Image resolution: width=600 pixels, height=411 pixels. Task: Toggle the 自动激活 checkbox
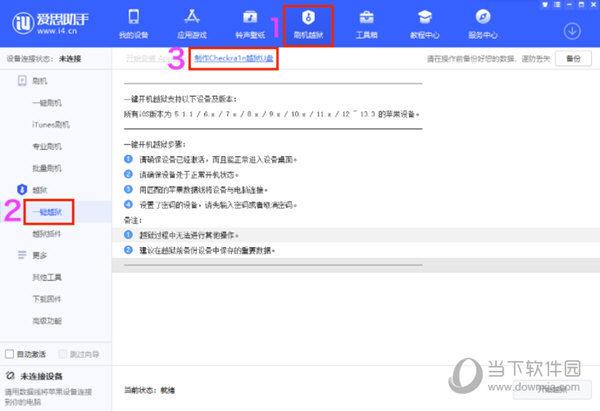10,354
